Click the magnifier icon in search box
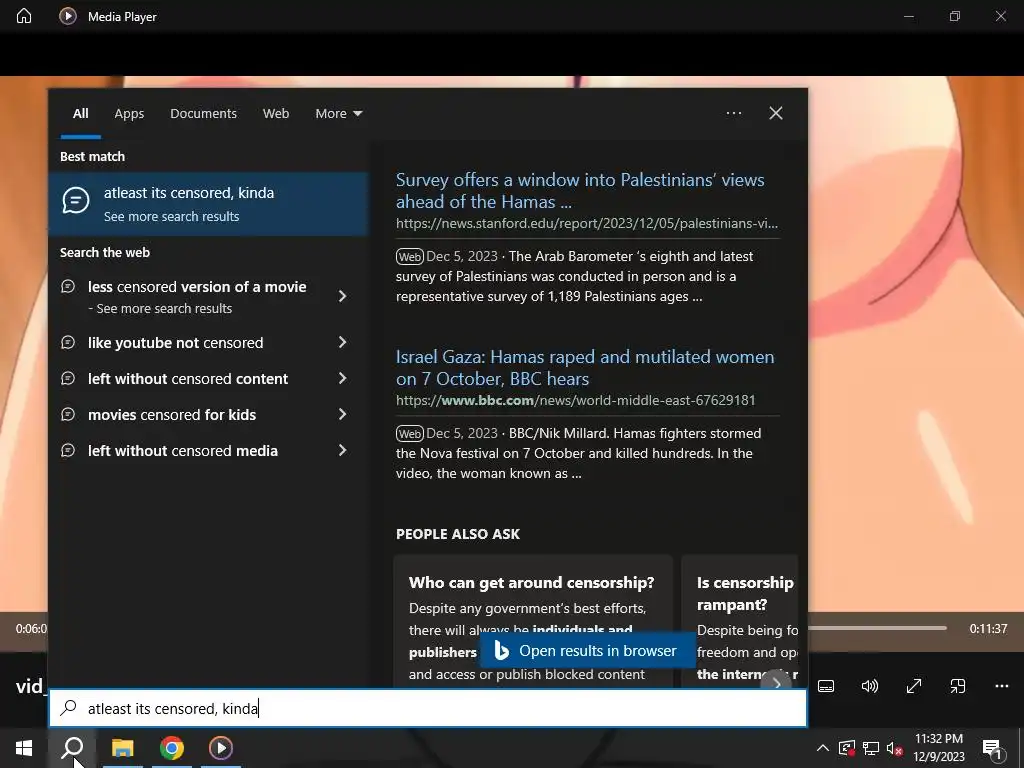 tap(69, 708)
